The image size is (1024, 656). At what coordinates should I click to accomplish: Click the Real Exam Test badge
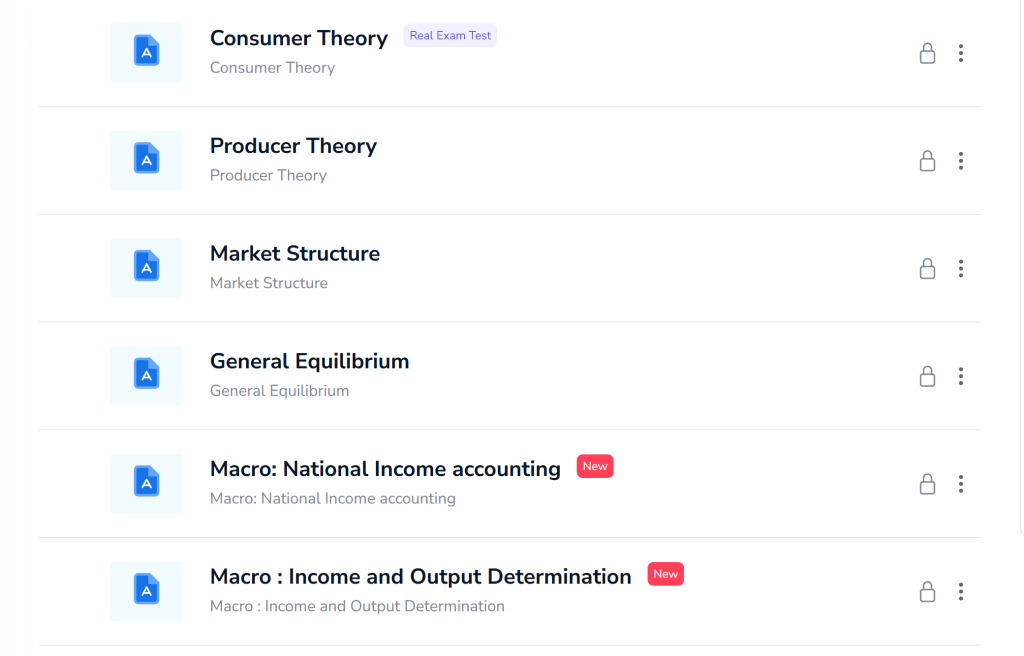click(449, 35)
